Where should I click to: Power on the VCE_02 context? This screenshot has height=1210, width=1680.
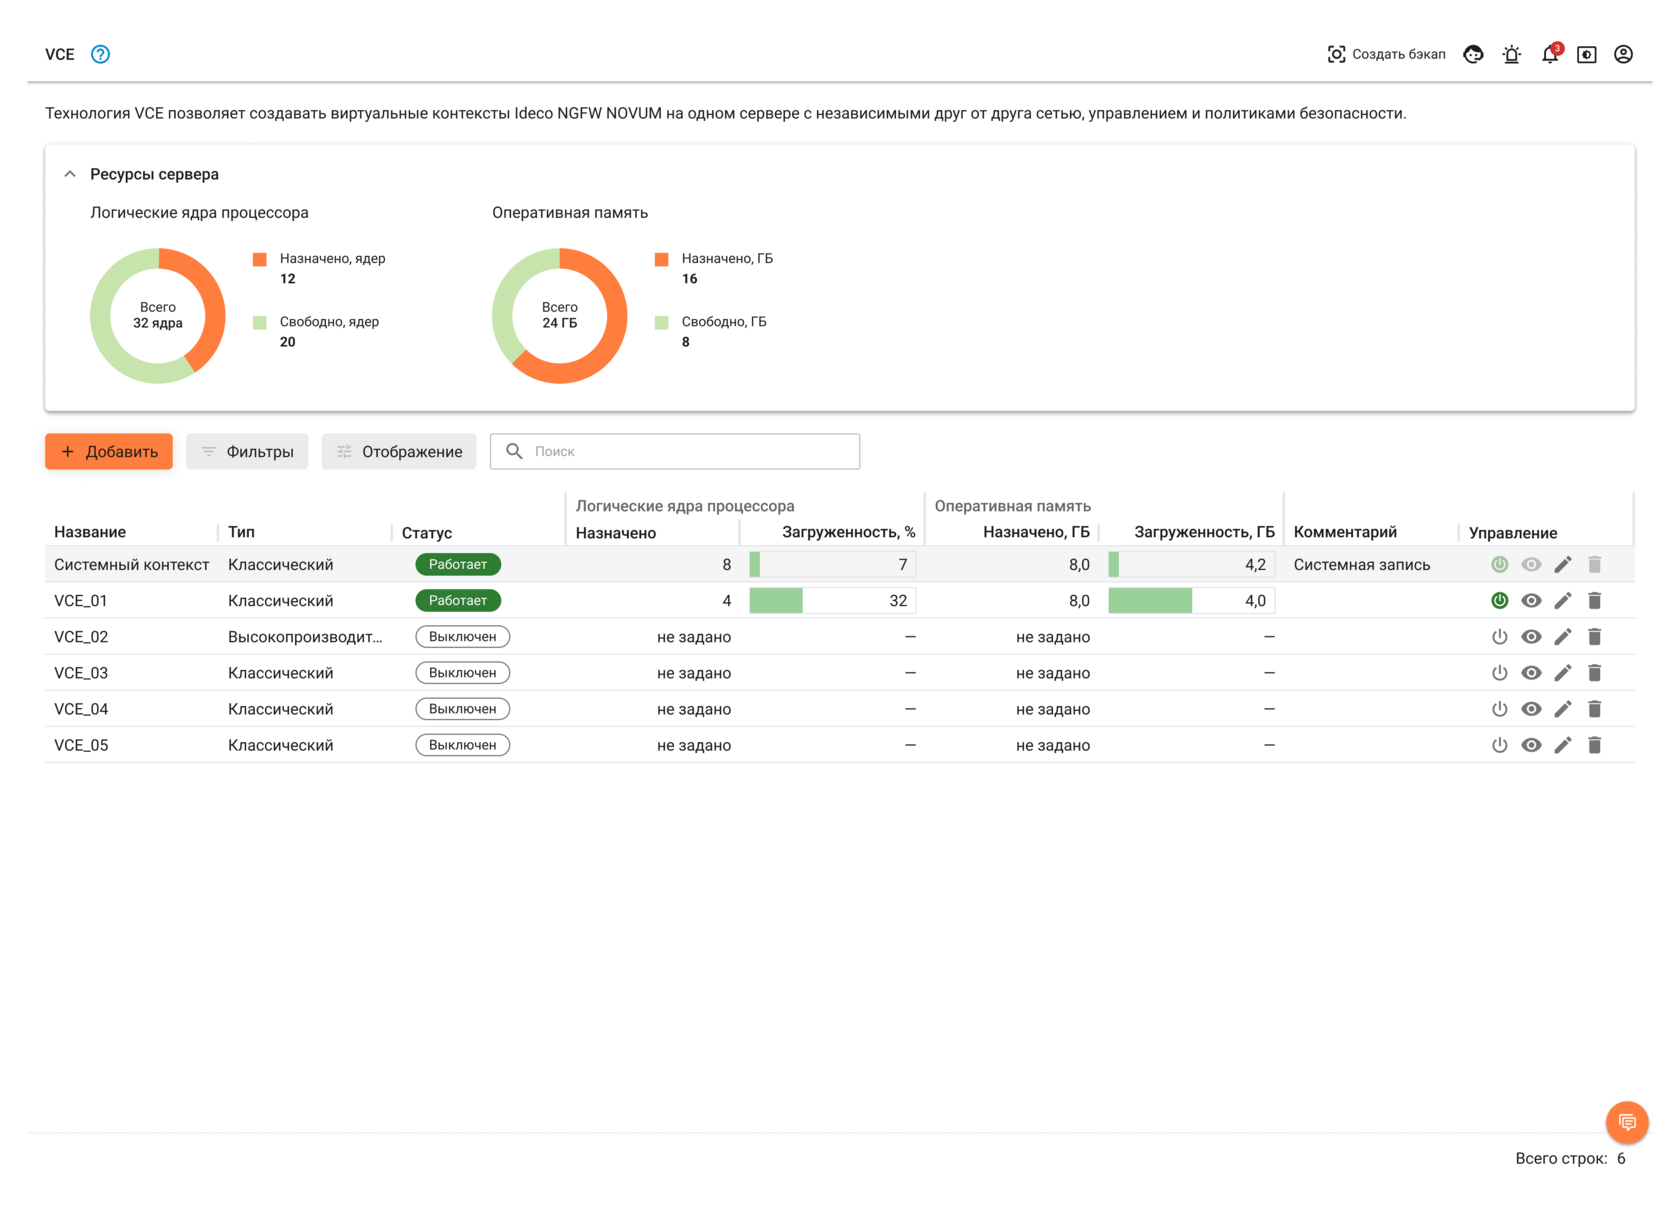pos(1499,637)
